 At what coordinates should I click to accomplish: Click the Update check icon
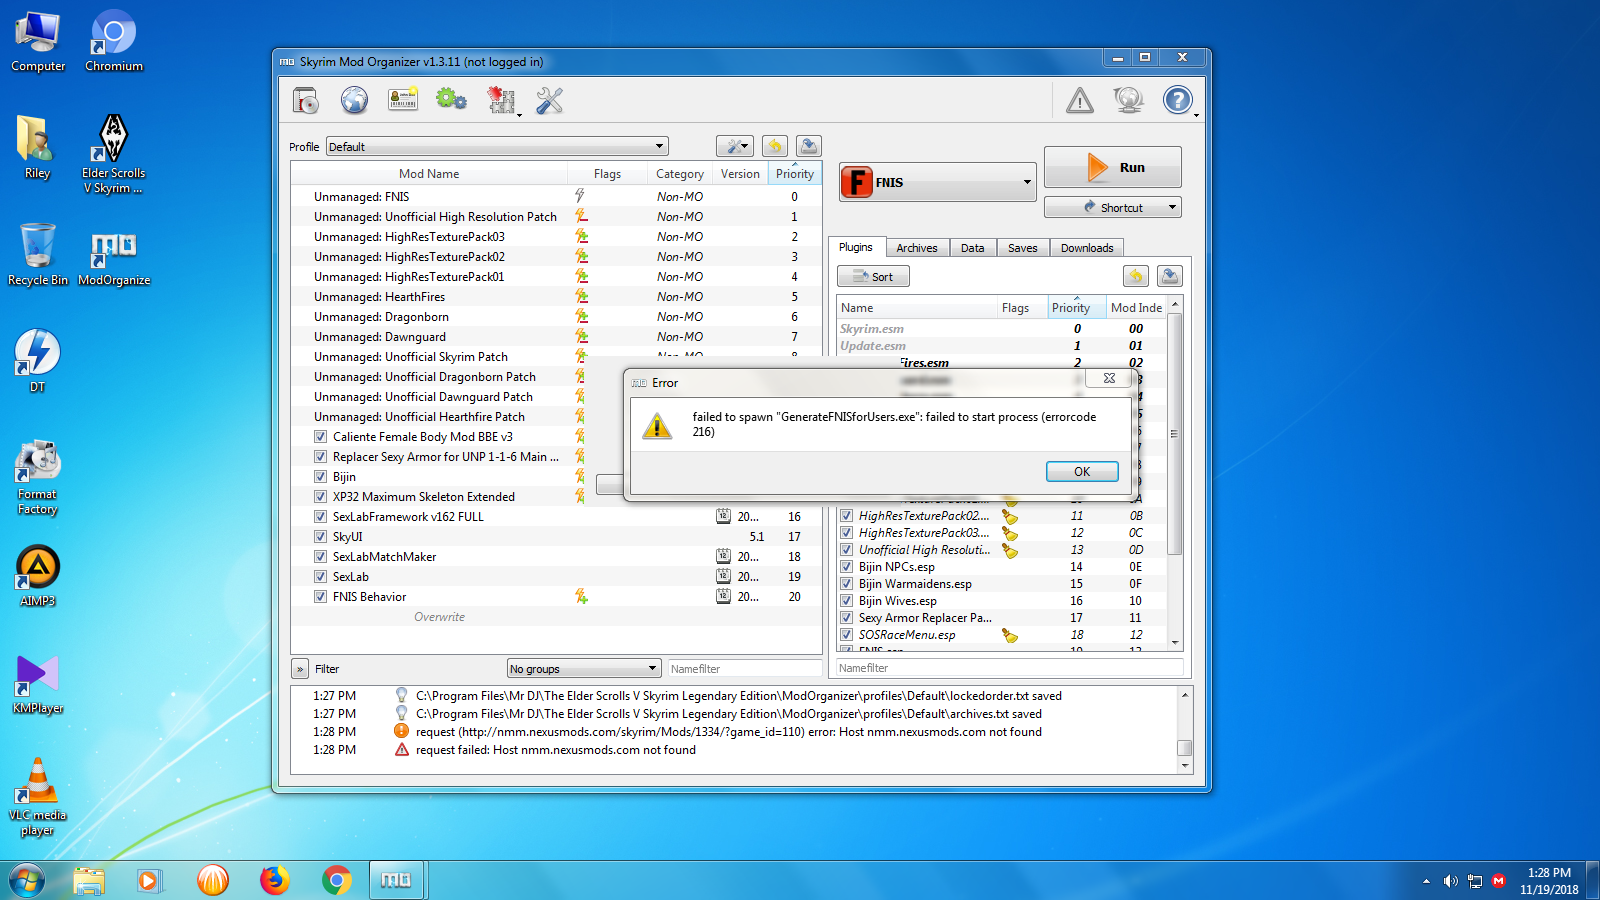1129,100
